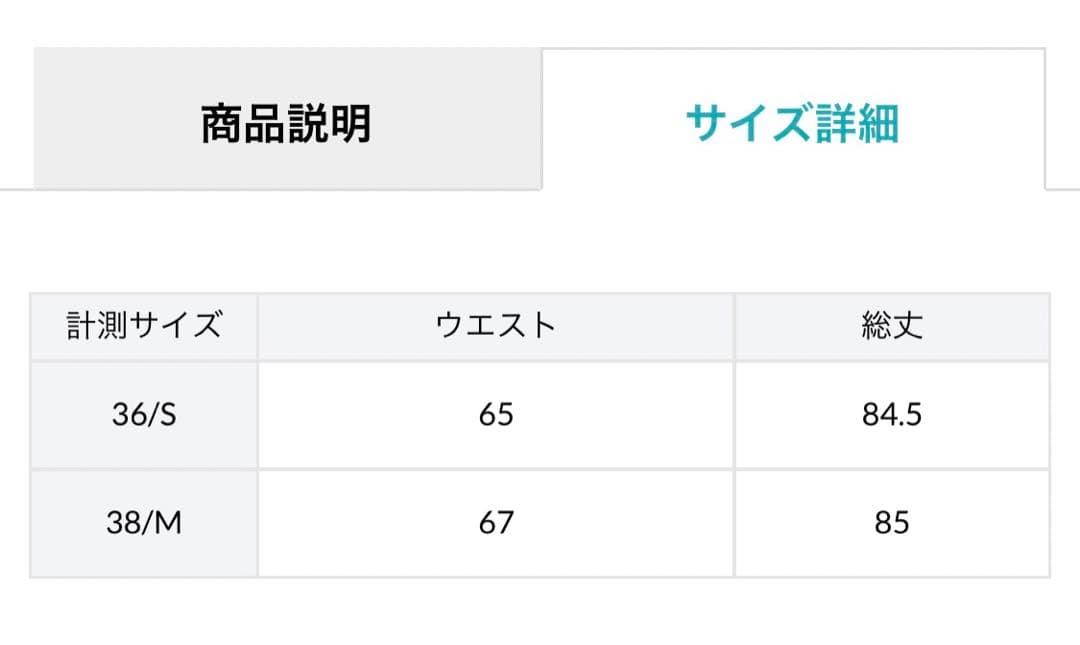Viewport: 1080px width, 645px height.
Task: Click the 計測サイズ header cell
Action: pyautogui.click(x=144, y=327)
